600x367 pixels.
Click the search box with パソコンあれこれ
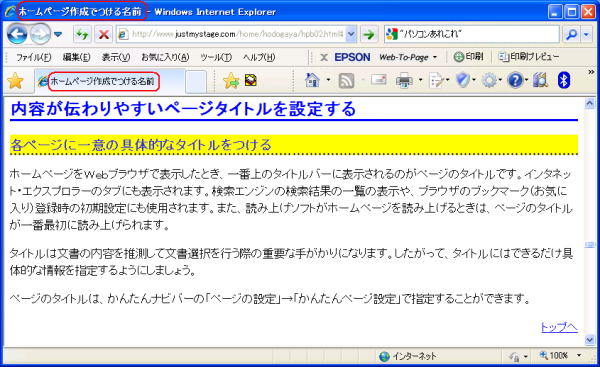tap(471, 34)
